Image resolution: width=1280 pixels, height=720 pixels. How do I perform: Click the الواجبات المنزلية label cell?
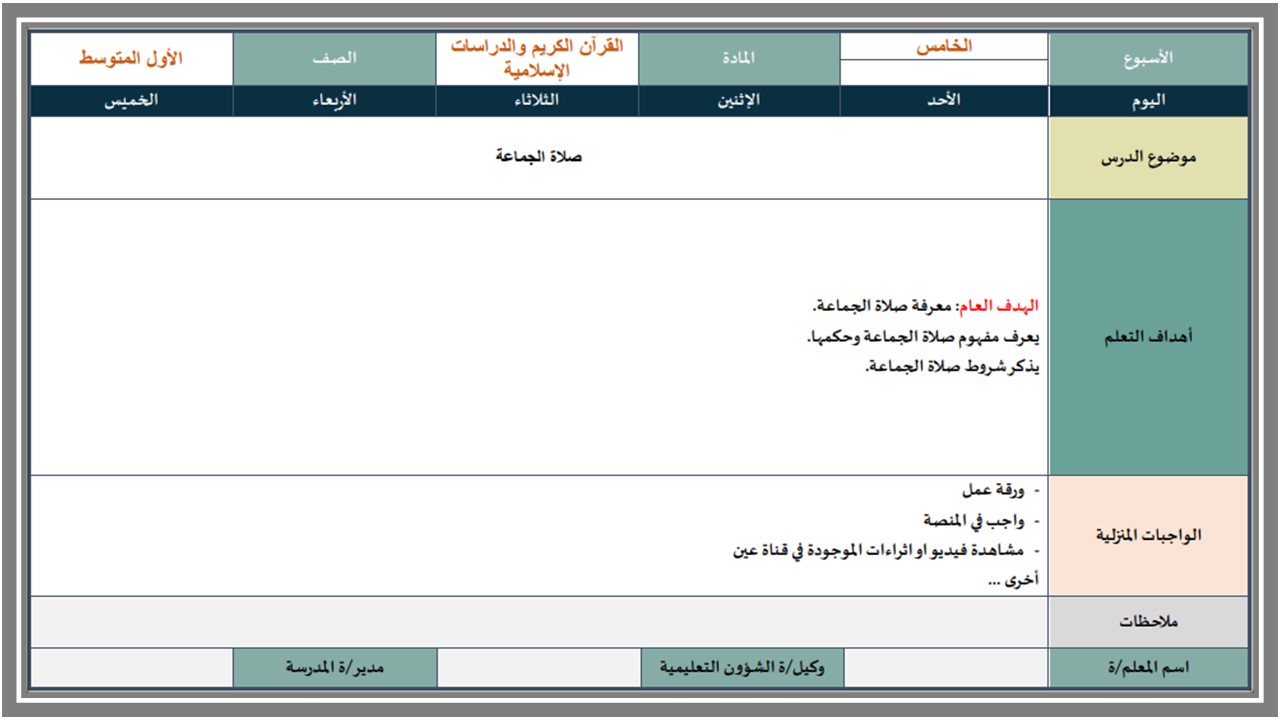point(1148,536)
